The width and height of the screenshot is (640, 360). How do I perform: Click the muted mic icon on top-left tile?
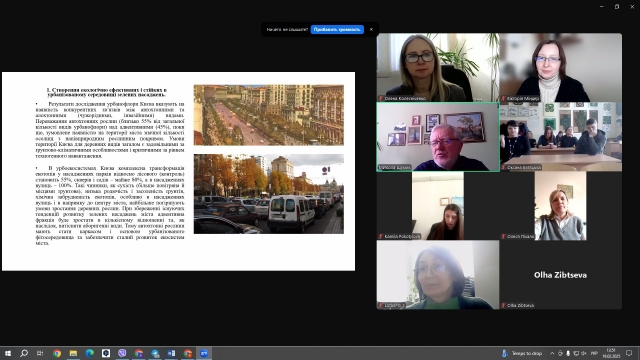pyautogui.click(x=381, y=98)
